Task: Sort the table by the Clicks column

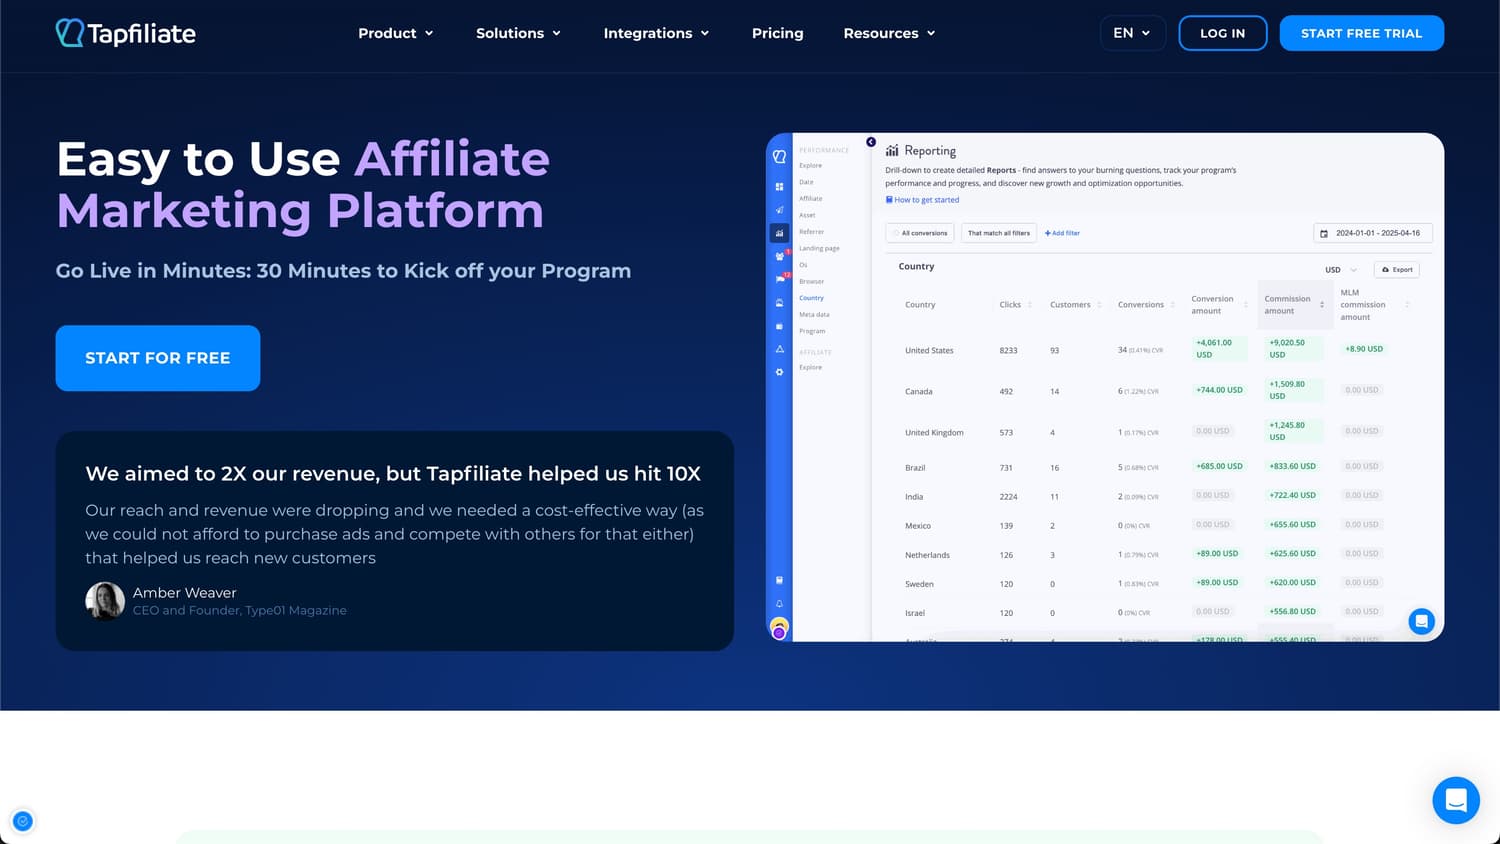Action: click(x=1016, y=305)
